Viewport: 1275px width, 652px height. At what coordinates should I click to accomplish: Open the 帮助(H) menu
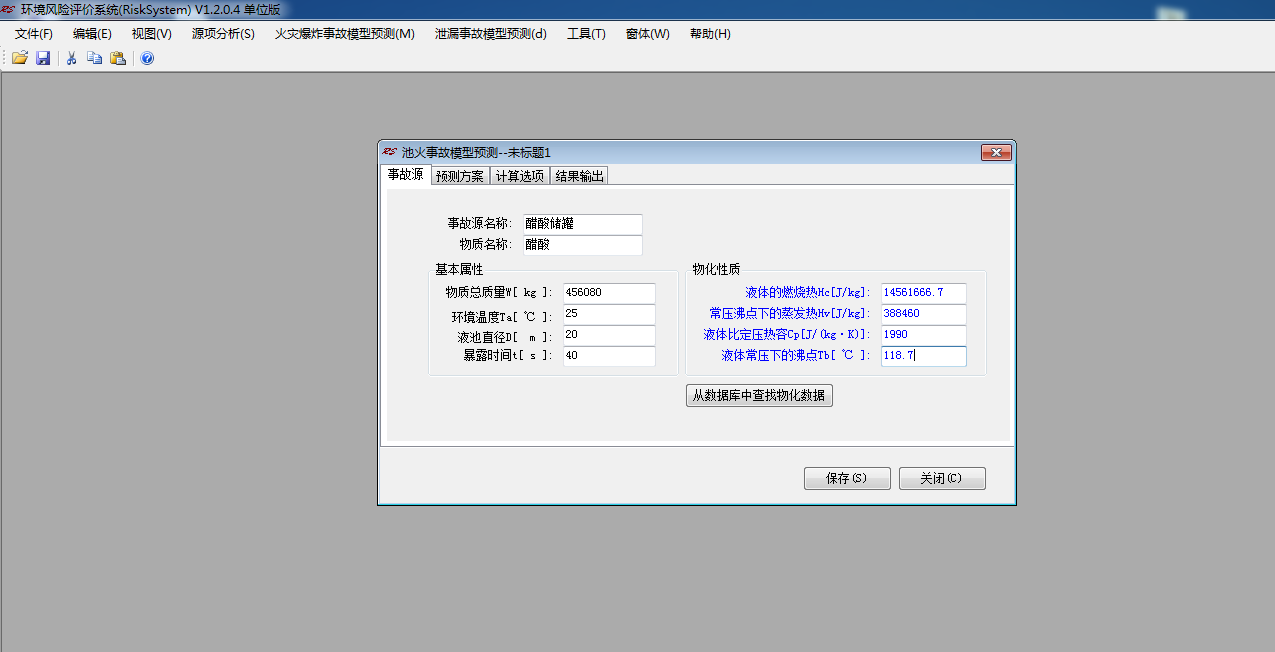tap(710, 34)
